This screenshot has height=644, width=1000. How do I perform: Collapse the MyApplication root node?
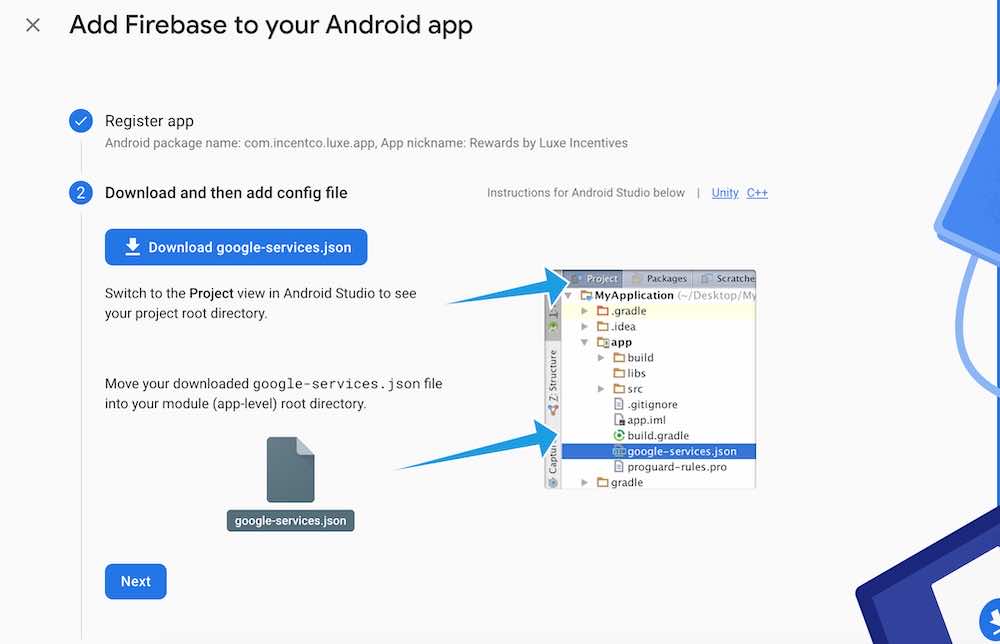point(568,295)
